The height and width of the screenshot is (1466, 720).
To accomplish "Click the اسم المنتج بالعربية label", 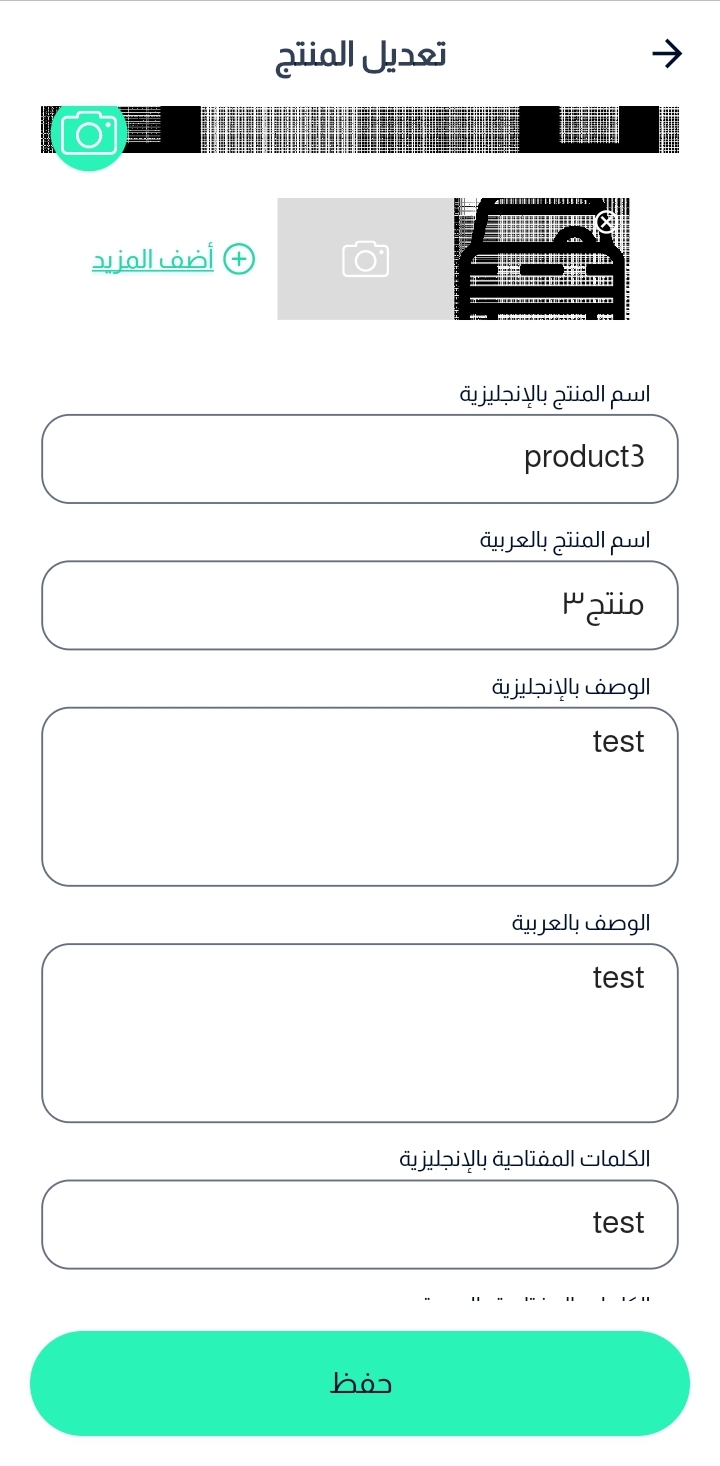I will [565, 540].
